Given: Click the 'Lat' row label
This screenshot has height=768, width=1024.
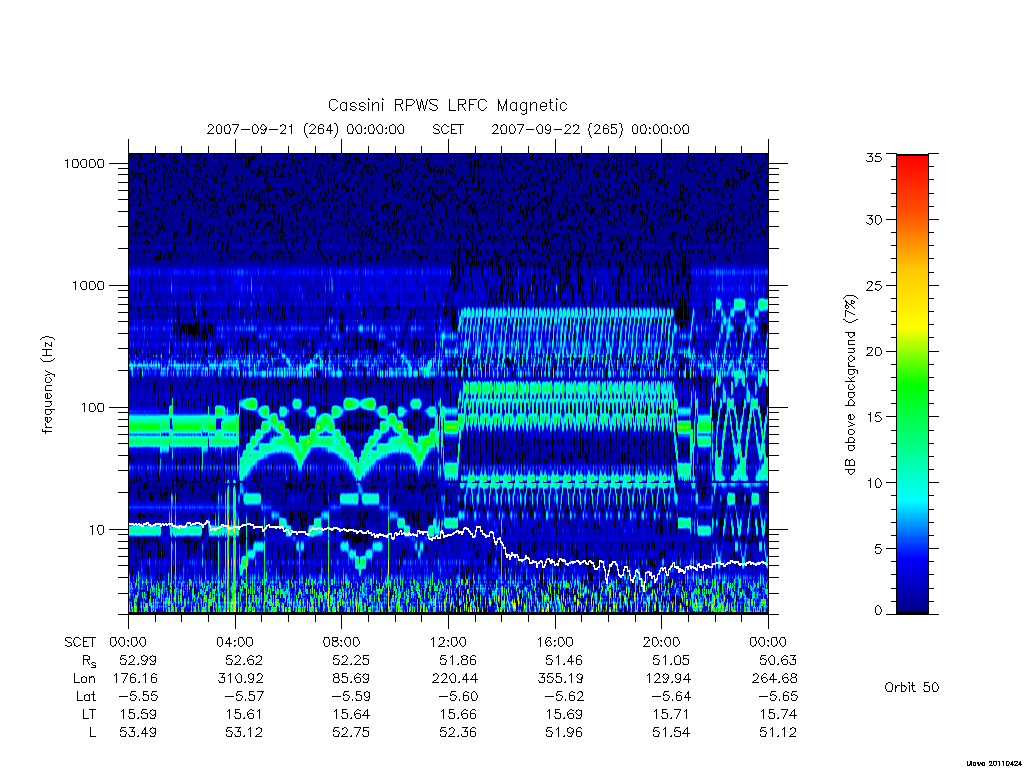Looking at the screenshot, I should point(86,696).
